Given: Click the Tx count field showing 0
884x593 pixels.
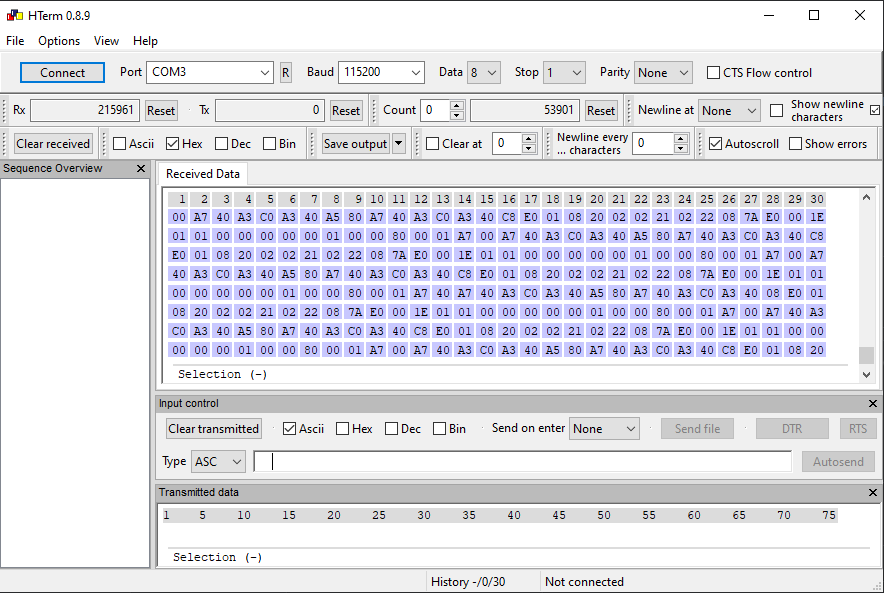Looking at the screenshot, I should coord(269,110).
